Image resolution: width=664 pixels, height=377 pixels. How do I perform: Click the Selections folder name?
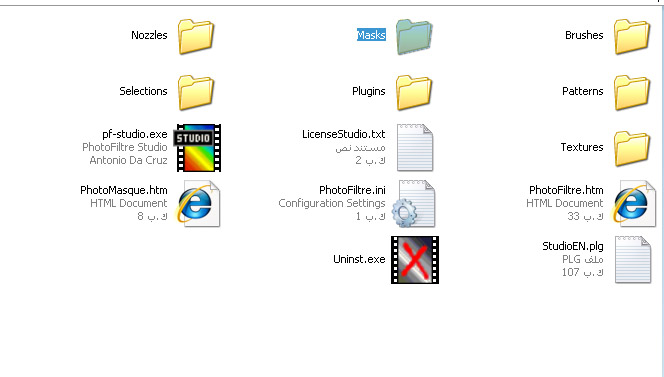tap(143, 91)
